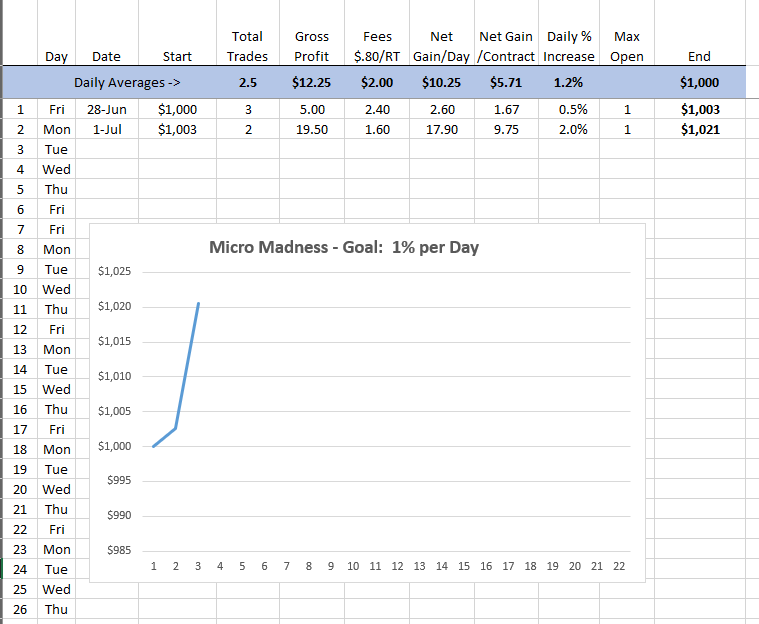Click the 1.2% average Daily Increase cell
The image size is (759, 624).
coord(568,82)
